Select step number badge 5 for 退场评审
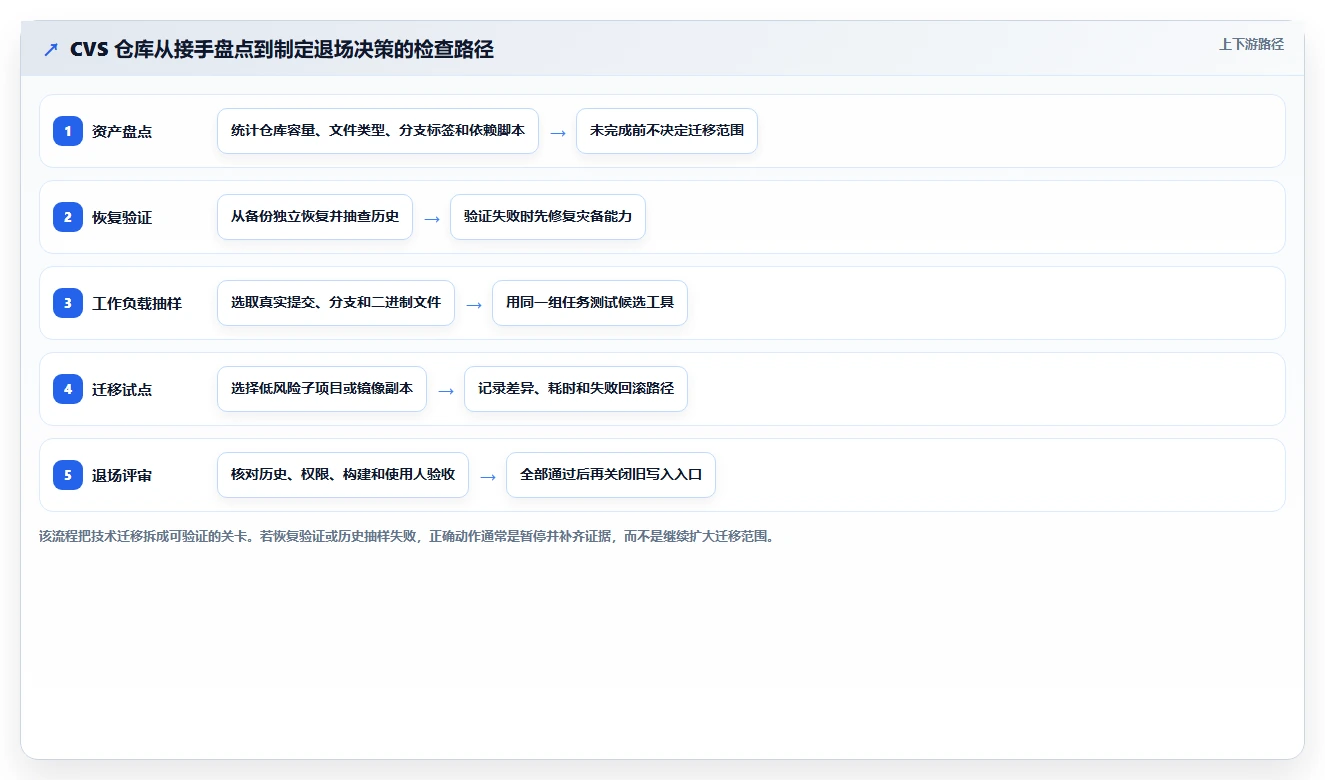 coord(68,475)
